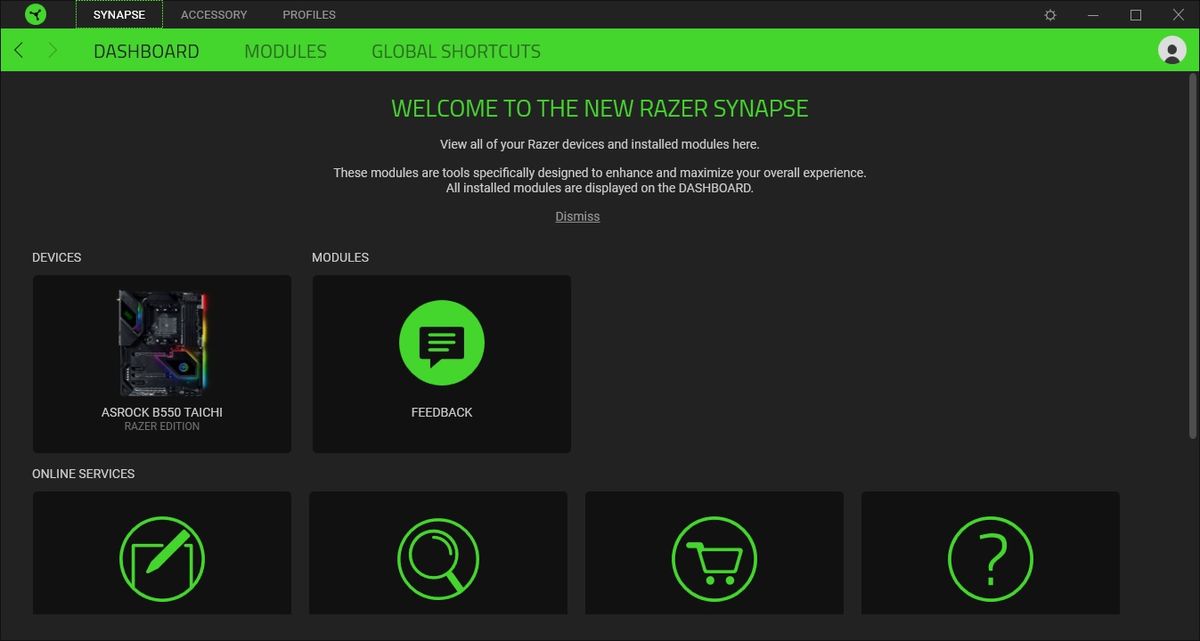Dismiss the welcome message
This screenshot has height=641, width=1200.
coord(578,216)
